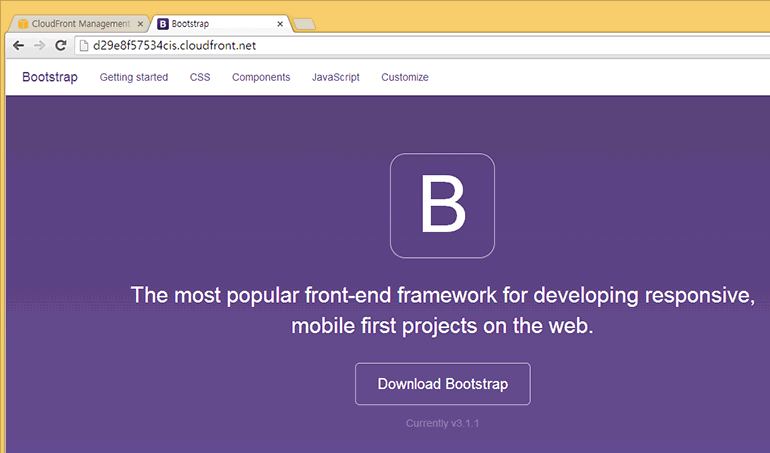This screenshot has height=453, width=770.
Task: Click the page icon in address bar
Action: 82,46
